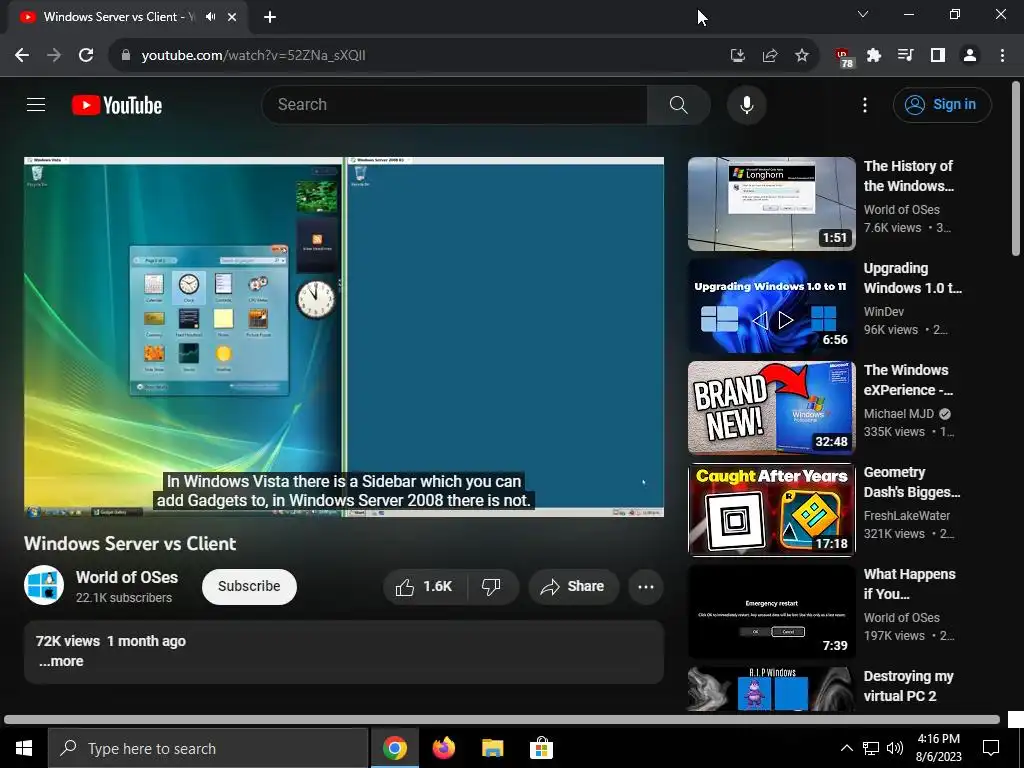1024x768 pixels.
Task: Go back in browser history
Action: pos(22,56)
